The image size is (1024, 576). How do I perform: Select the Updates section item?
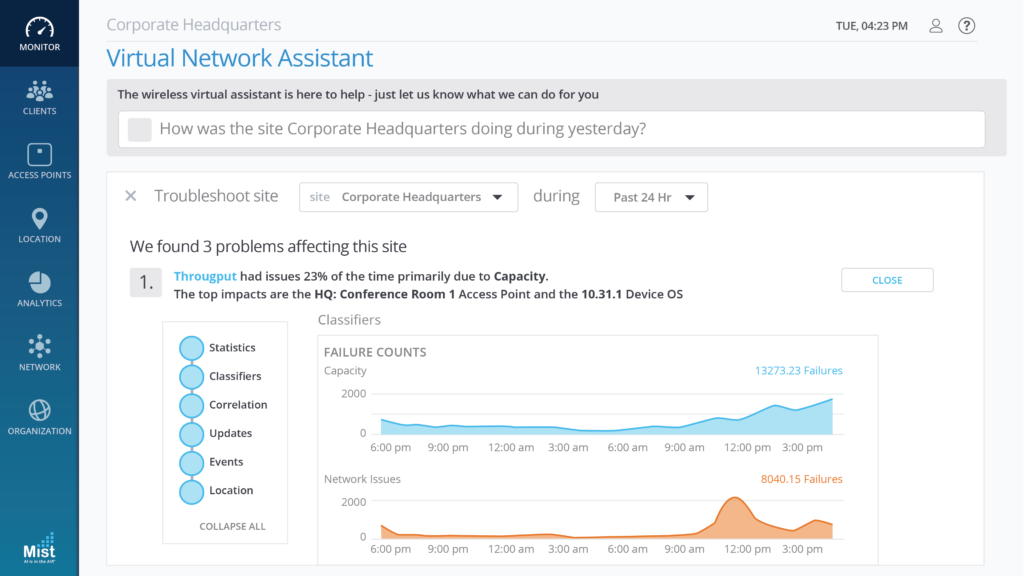pos(230,434)
